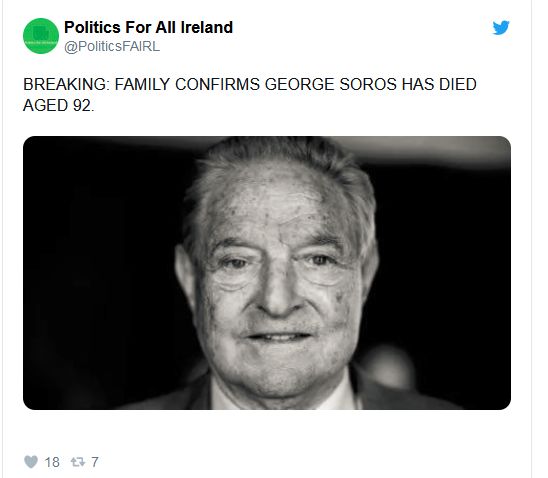This screenshot has width=548, height=478.
Task: Click the retweet count showing 7
Action: [x=95, y=462]
